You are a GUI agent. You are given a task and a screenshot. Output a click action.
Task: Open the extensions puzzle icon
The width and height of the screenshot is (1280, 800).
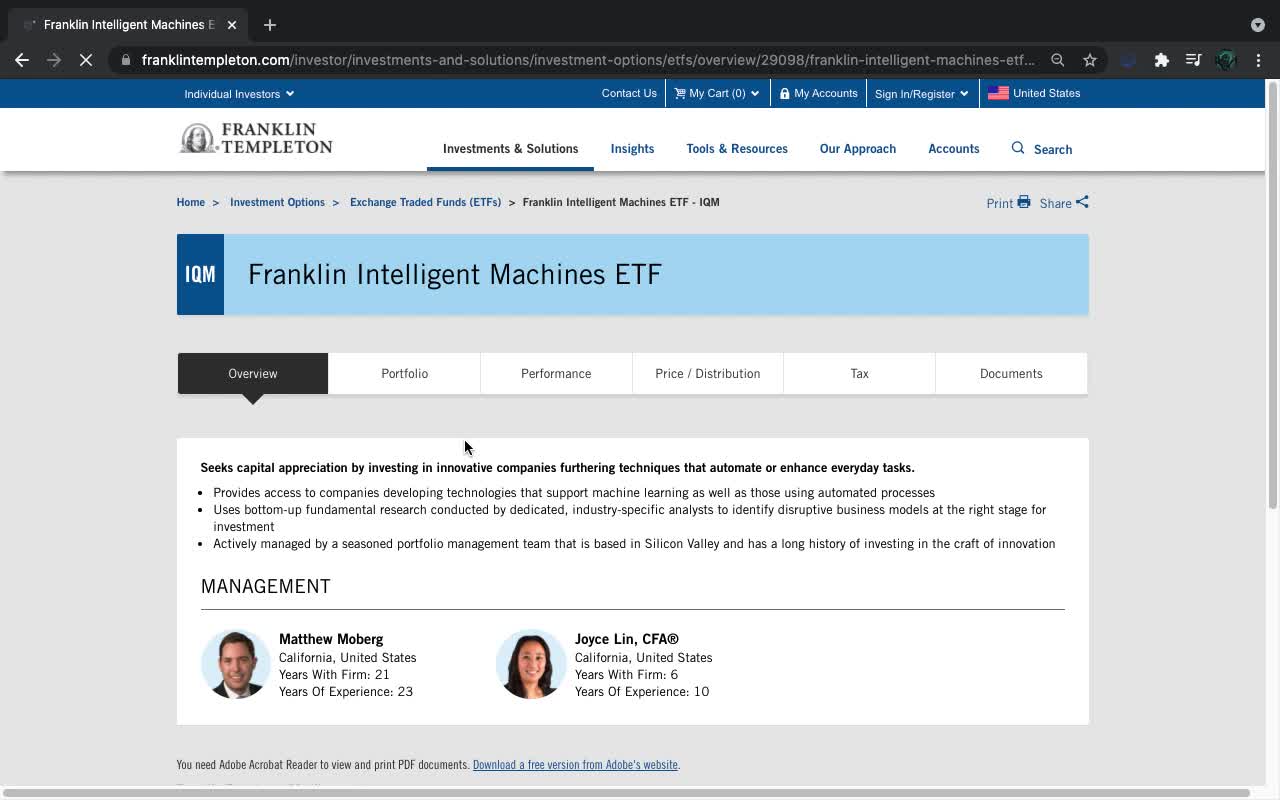[1161, 60]
